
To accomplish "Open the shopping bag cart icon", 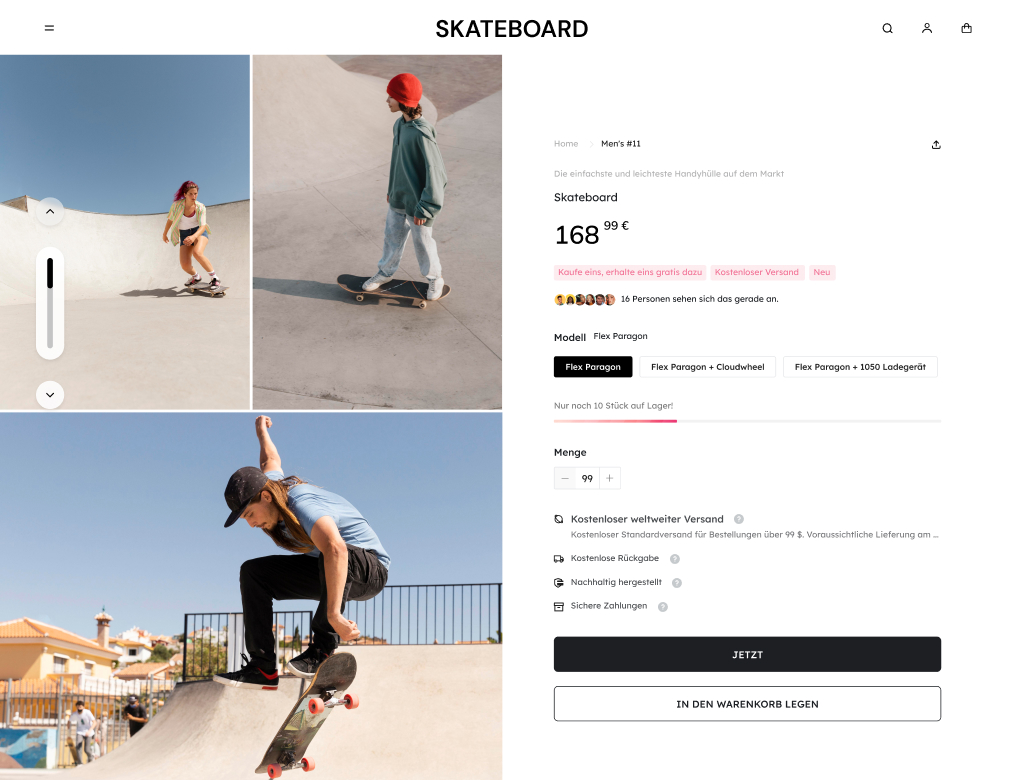I will 967,29.
